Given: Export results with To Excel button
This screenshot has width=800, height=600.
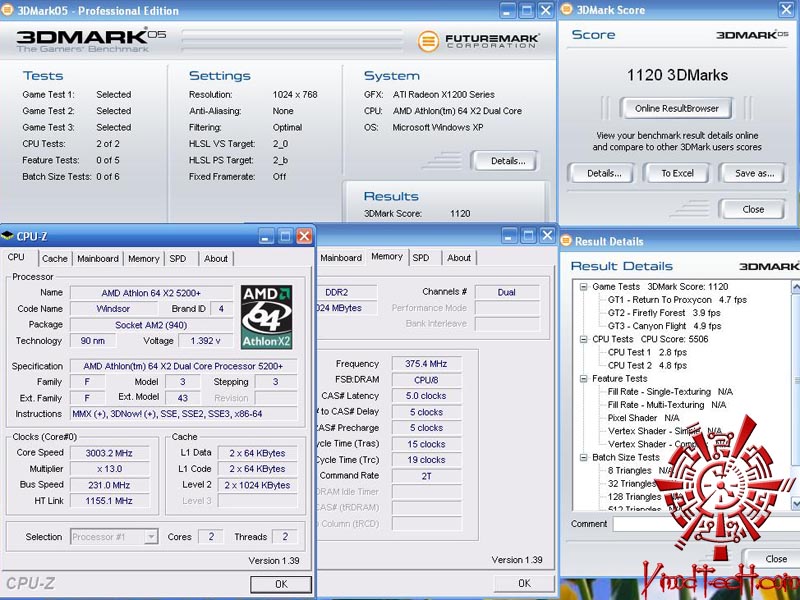Looking at the screenshot, I should [677, 173].
